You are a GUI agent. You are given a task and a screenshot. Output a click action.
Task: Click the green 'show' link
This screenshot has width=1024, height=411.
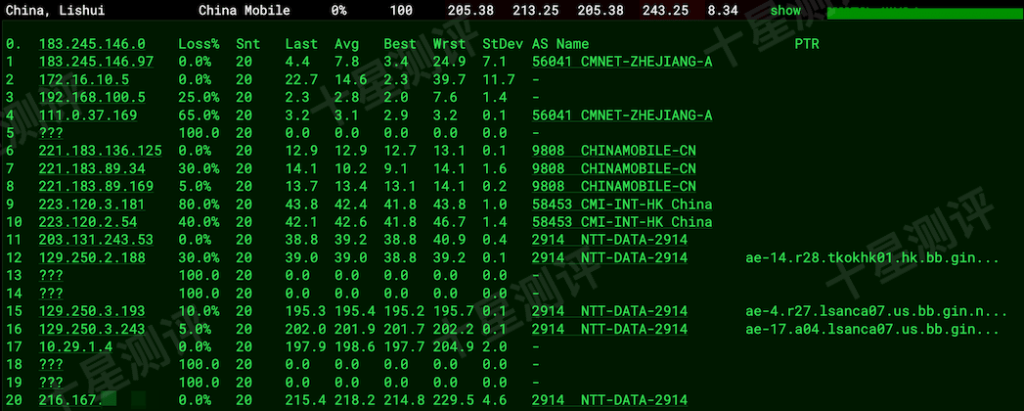click(785, 11)
